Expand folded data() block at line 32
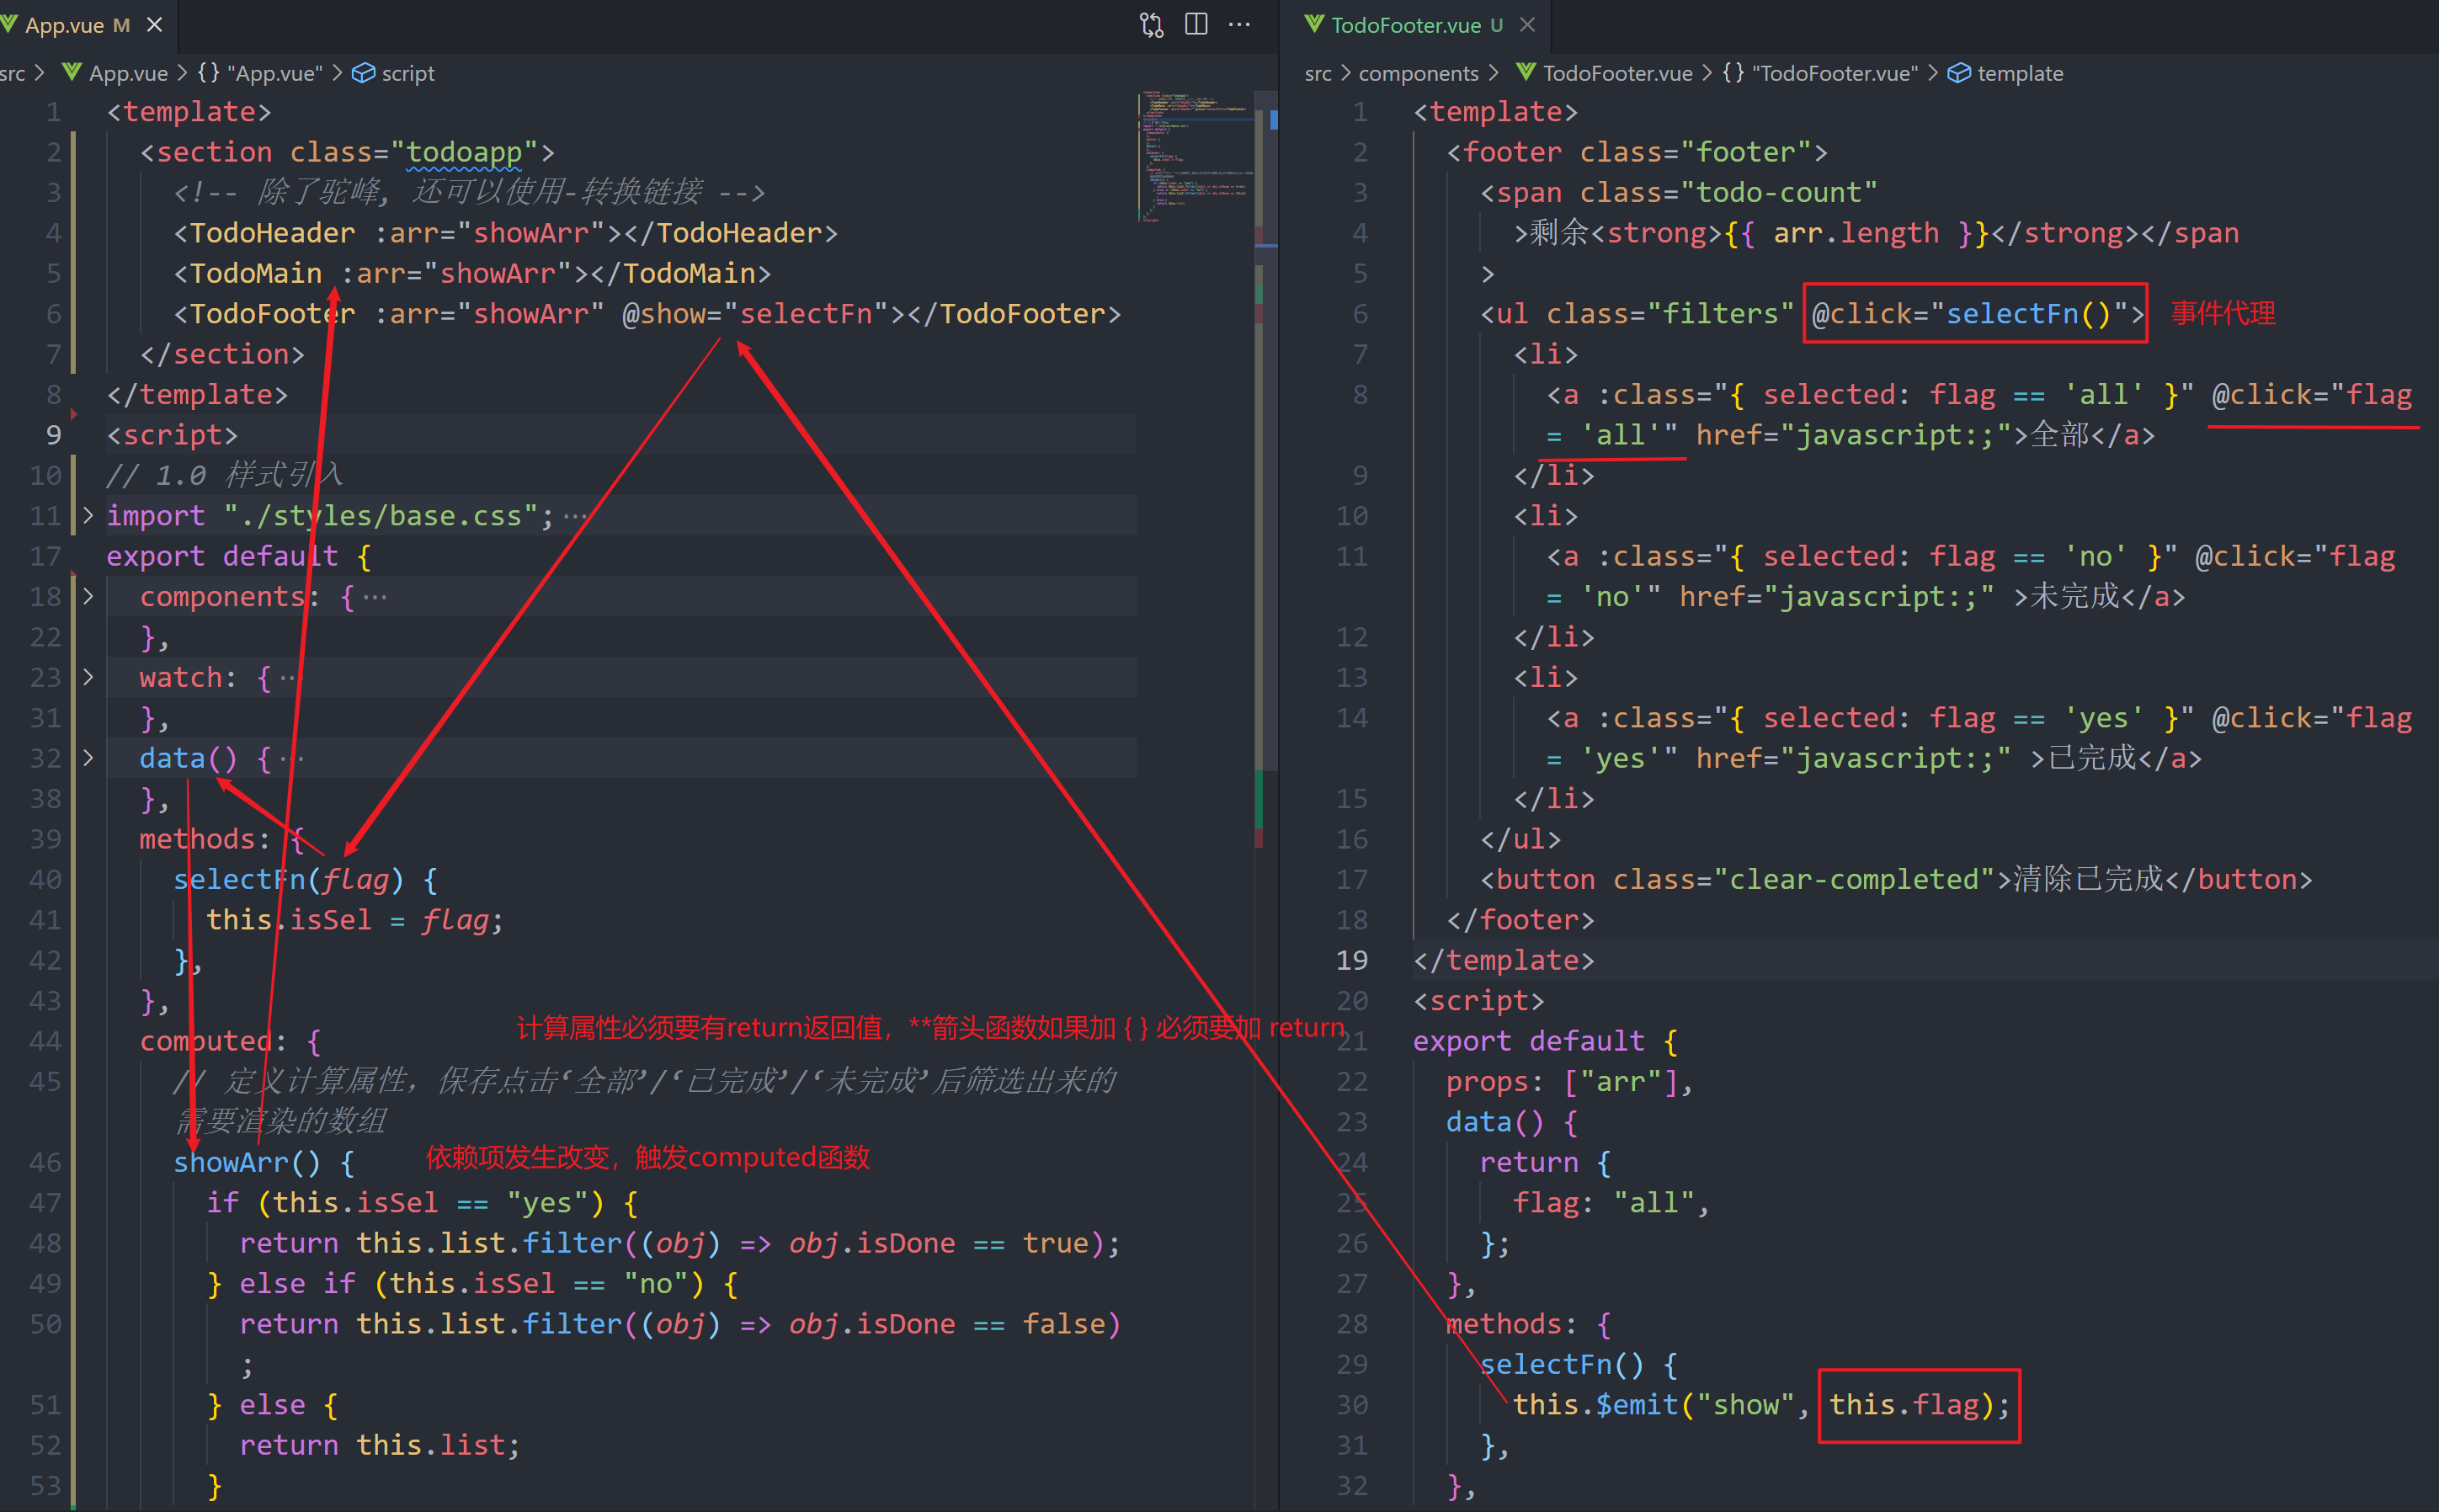Screen dimensions: 2439x1512 click(88, 758)
